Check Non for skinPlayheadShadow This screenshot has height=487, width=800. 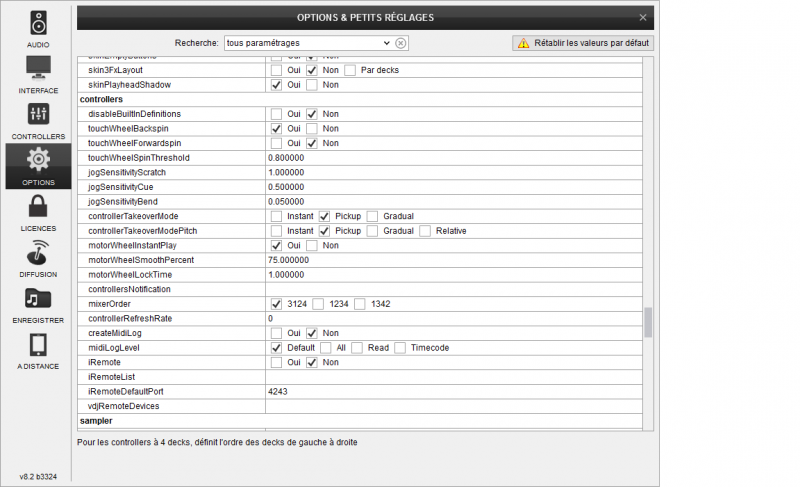(312, 85)
